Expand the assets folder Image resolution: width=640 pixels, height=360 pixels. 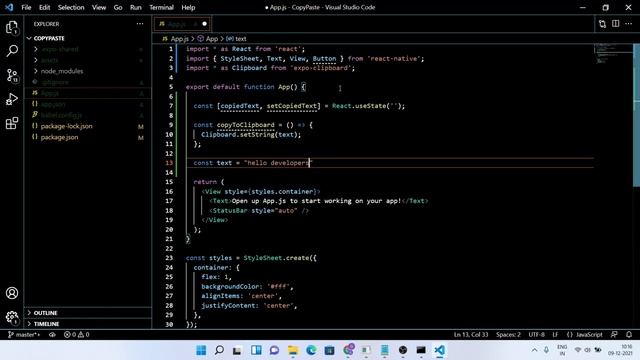click(87, 60)
